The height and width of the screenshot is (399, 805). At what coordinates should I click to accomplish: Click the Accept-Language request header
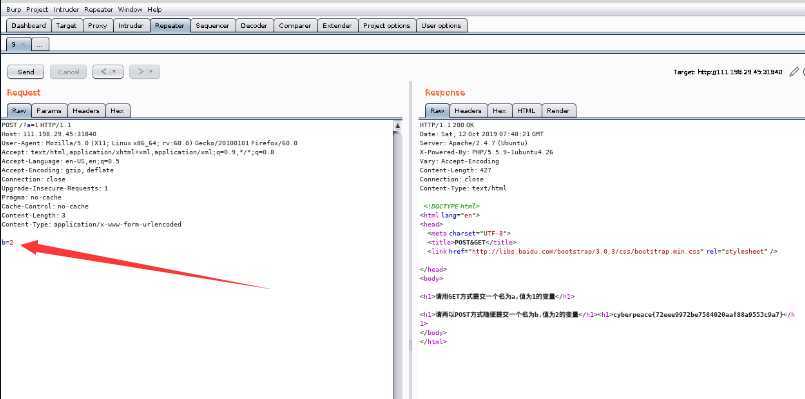click(x=61, y=161)
